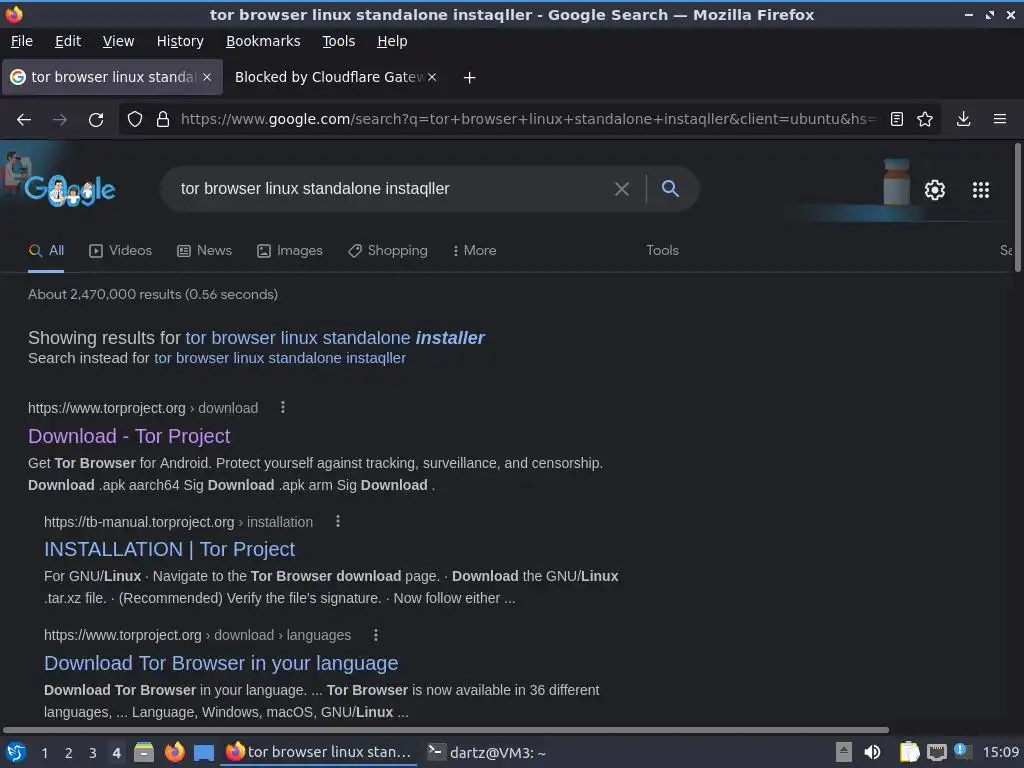
Task: Open the update notification tray icon
Action: point(963,751)
